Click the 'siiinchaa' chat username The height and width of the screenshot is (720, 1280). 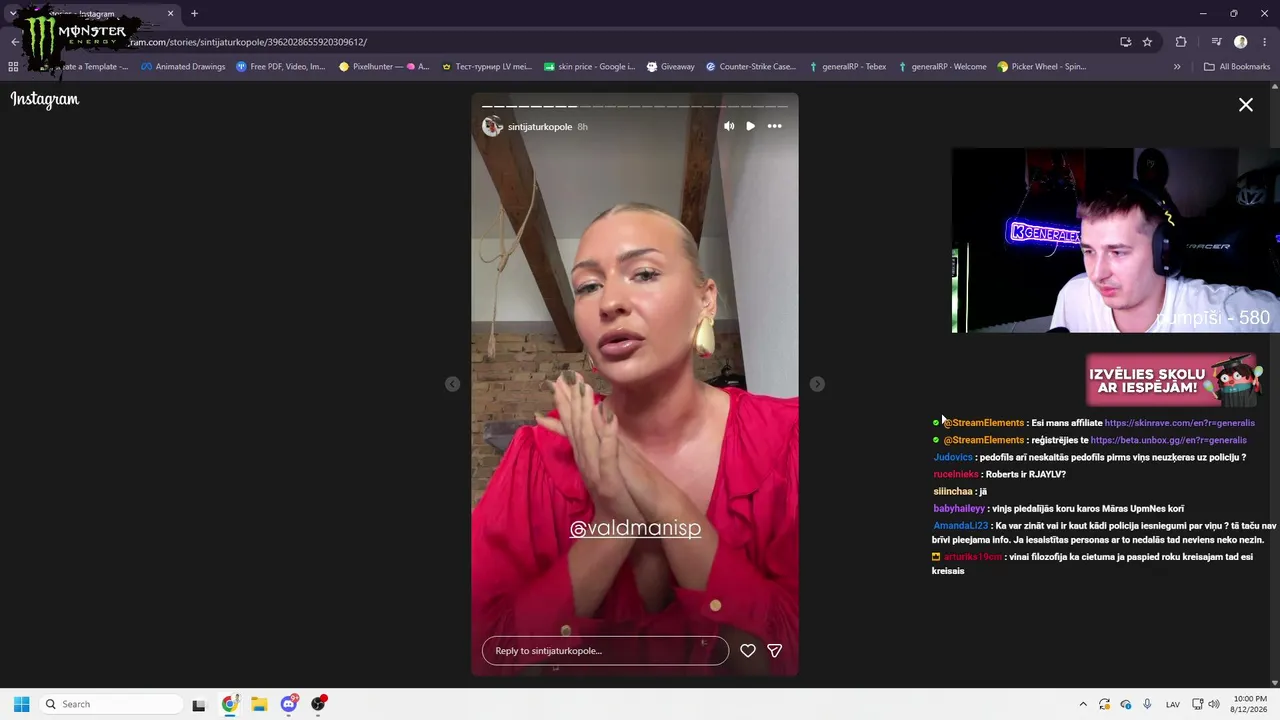tap(953, 492)
